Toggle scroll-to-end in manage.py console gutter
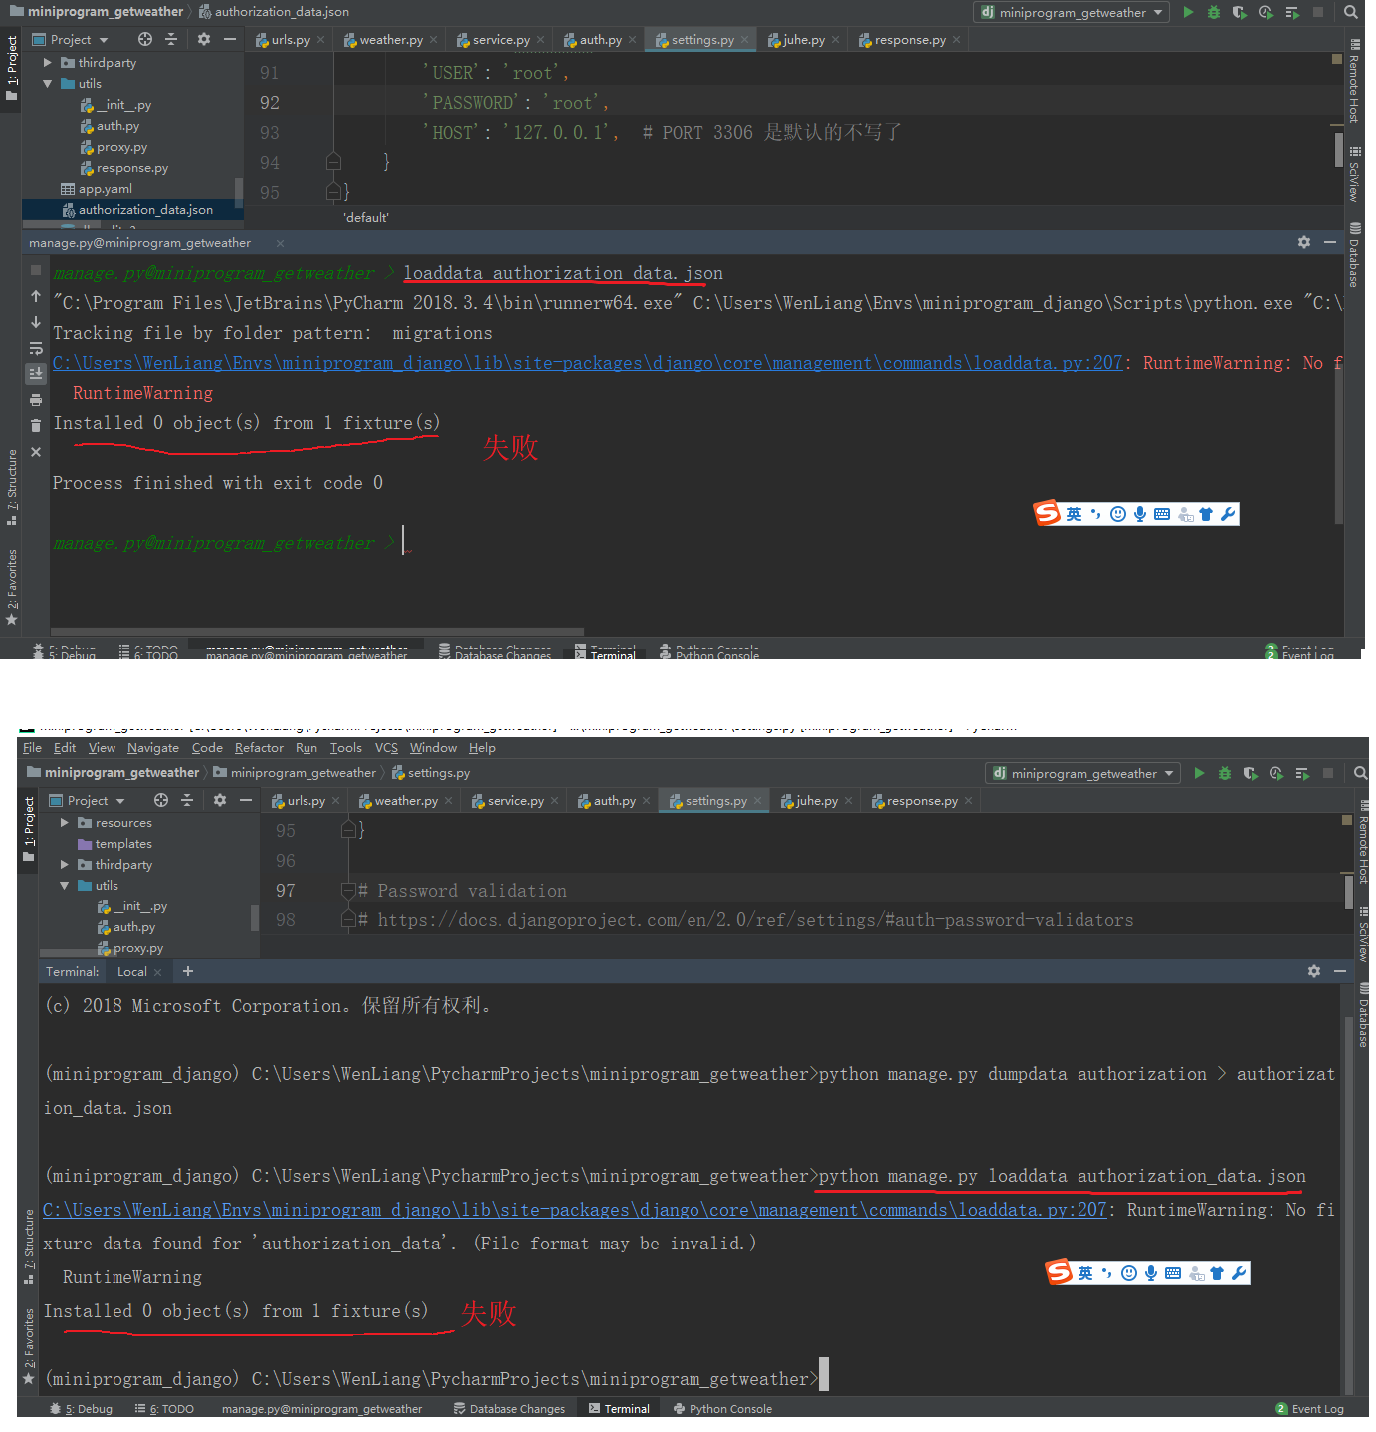 click(x=36, y=373)
